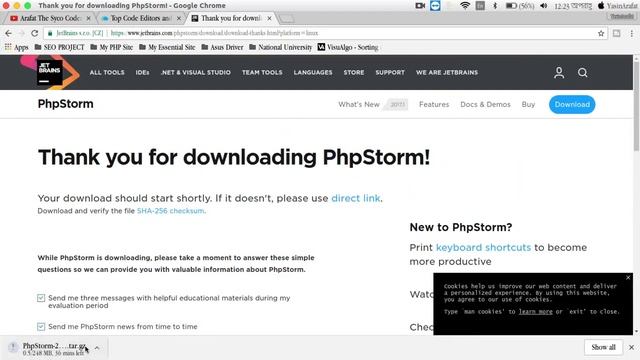Open the .NET & VISUAL STUDIO menu
The image size is (640, 360).
click(x=196, y=72)
